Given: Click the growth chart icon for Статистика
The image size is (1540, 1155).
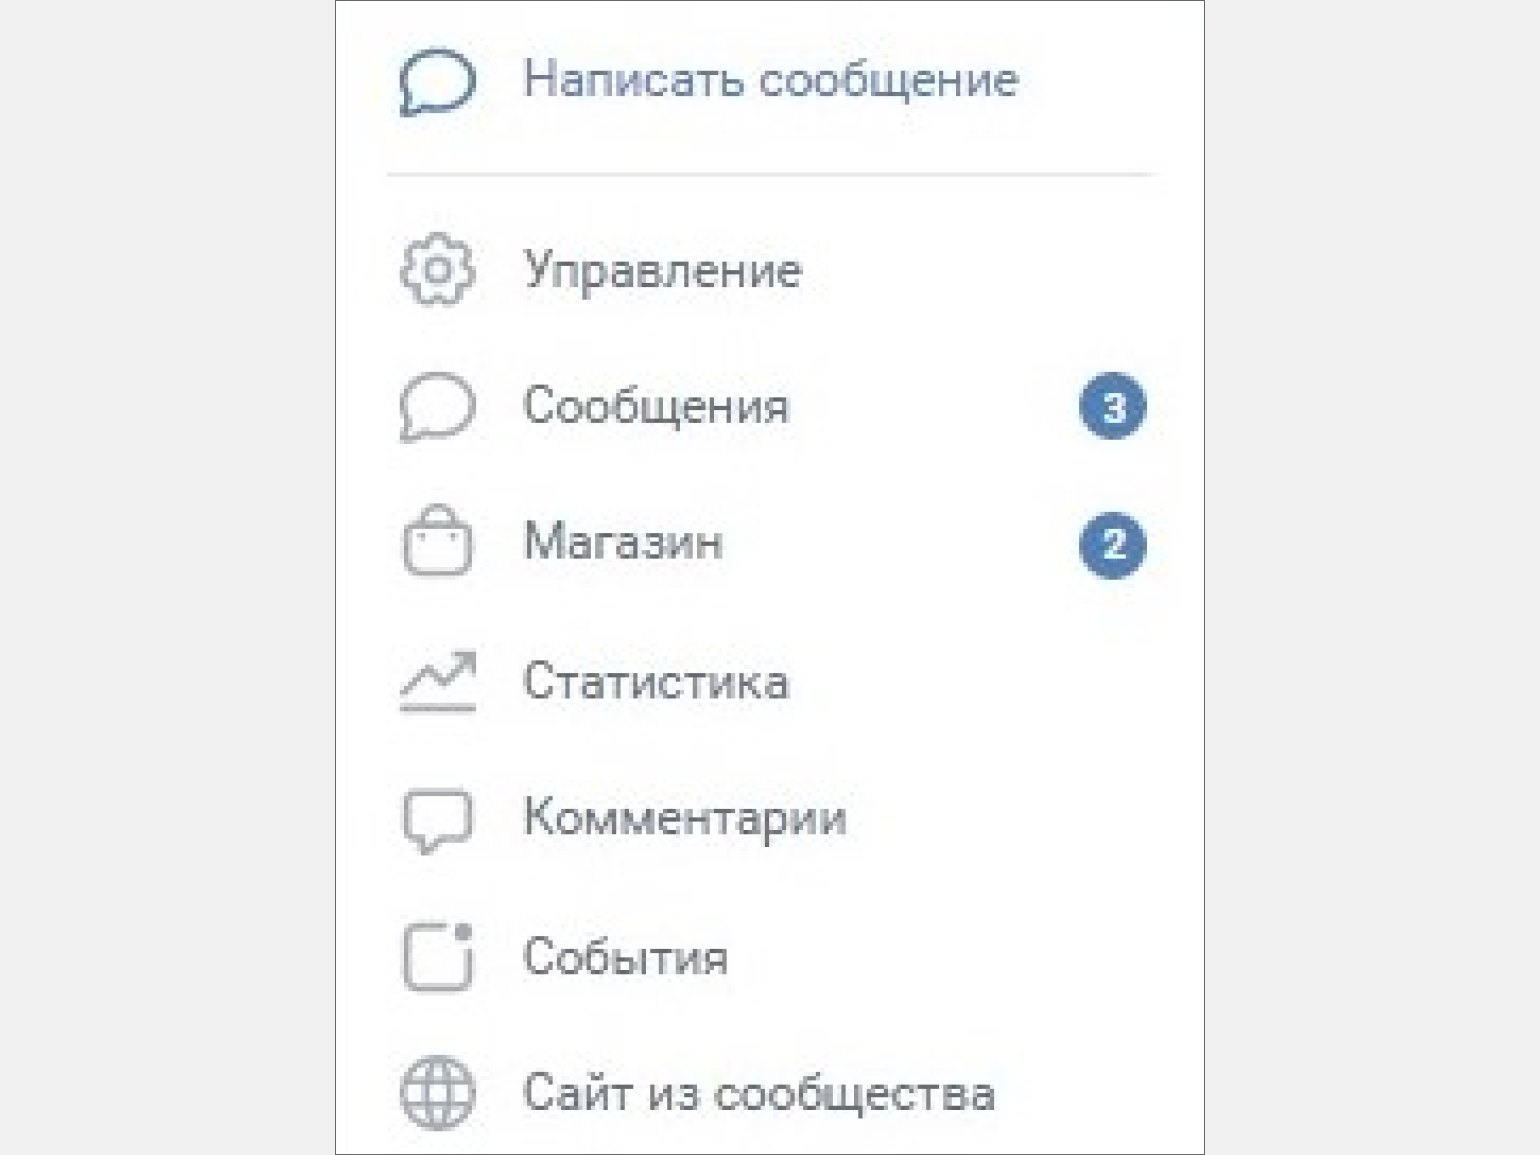Looking at the screenshot, I should pyautogui.click(x=437, y=682).
